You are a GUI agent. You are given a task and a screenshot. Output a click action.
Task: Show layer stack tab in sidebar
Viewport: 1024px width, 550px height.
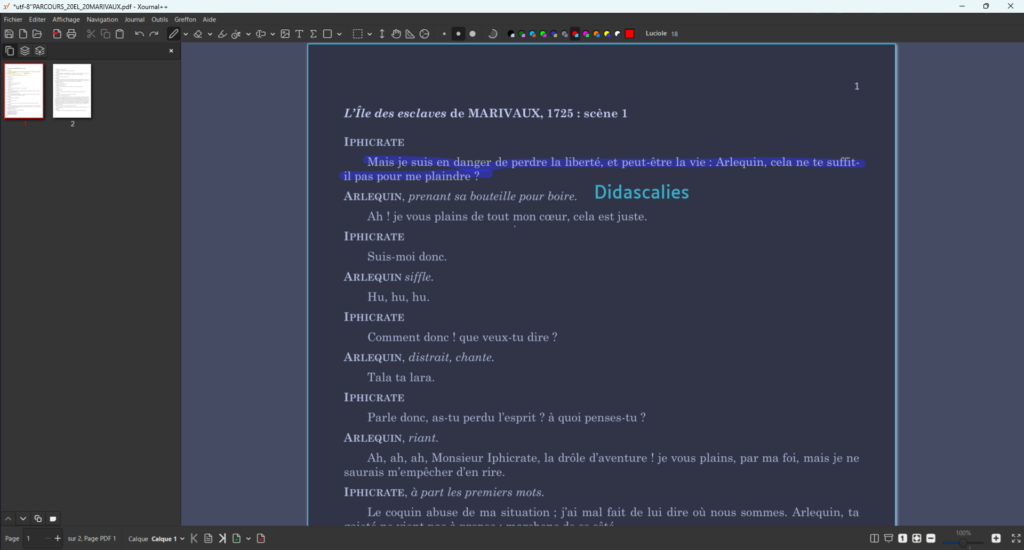(24, 51)
